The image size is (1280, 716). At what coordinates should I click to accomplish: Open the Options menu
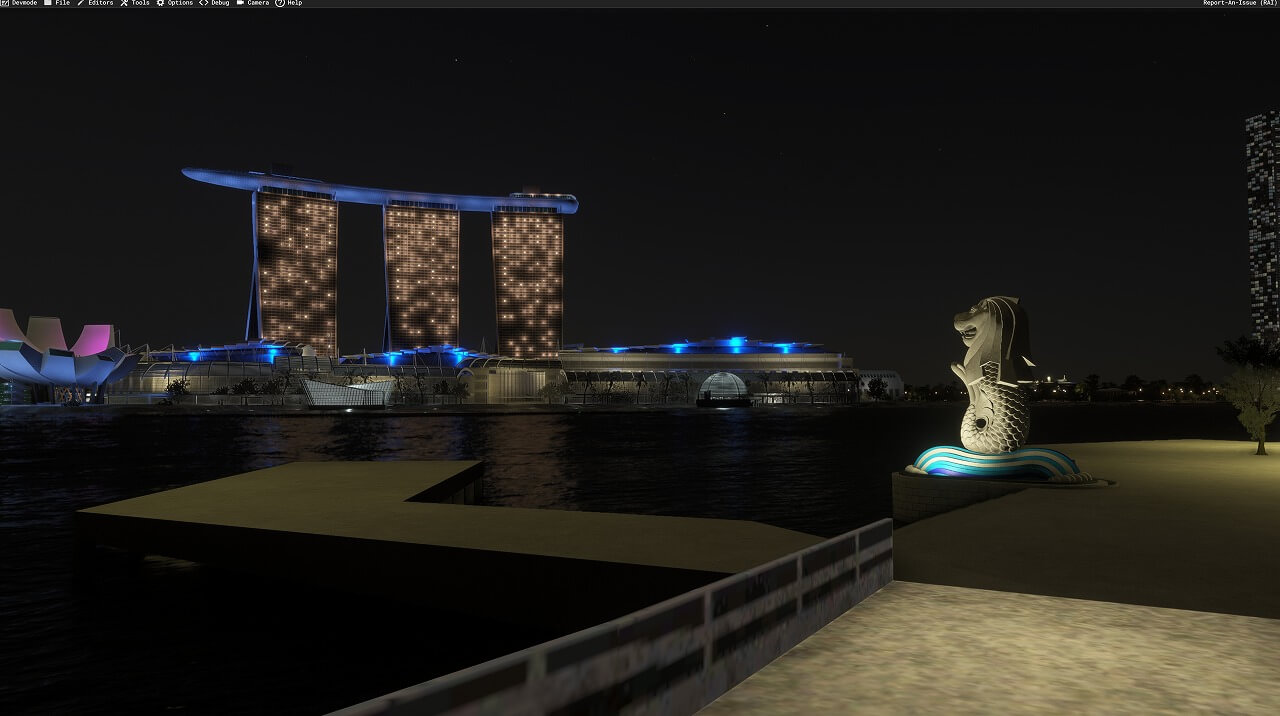(175, 3)
